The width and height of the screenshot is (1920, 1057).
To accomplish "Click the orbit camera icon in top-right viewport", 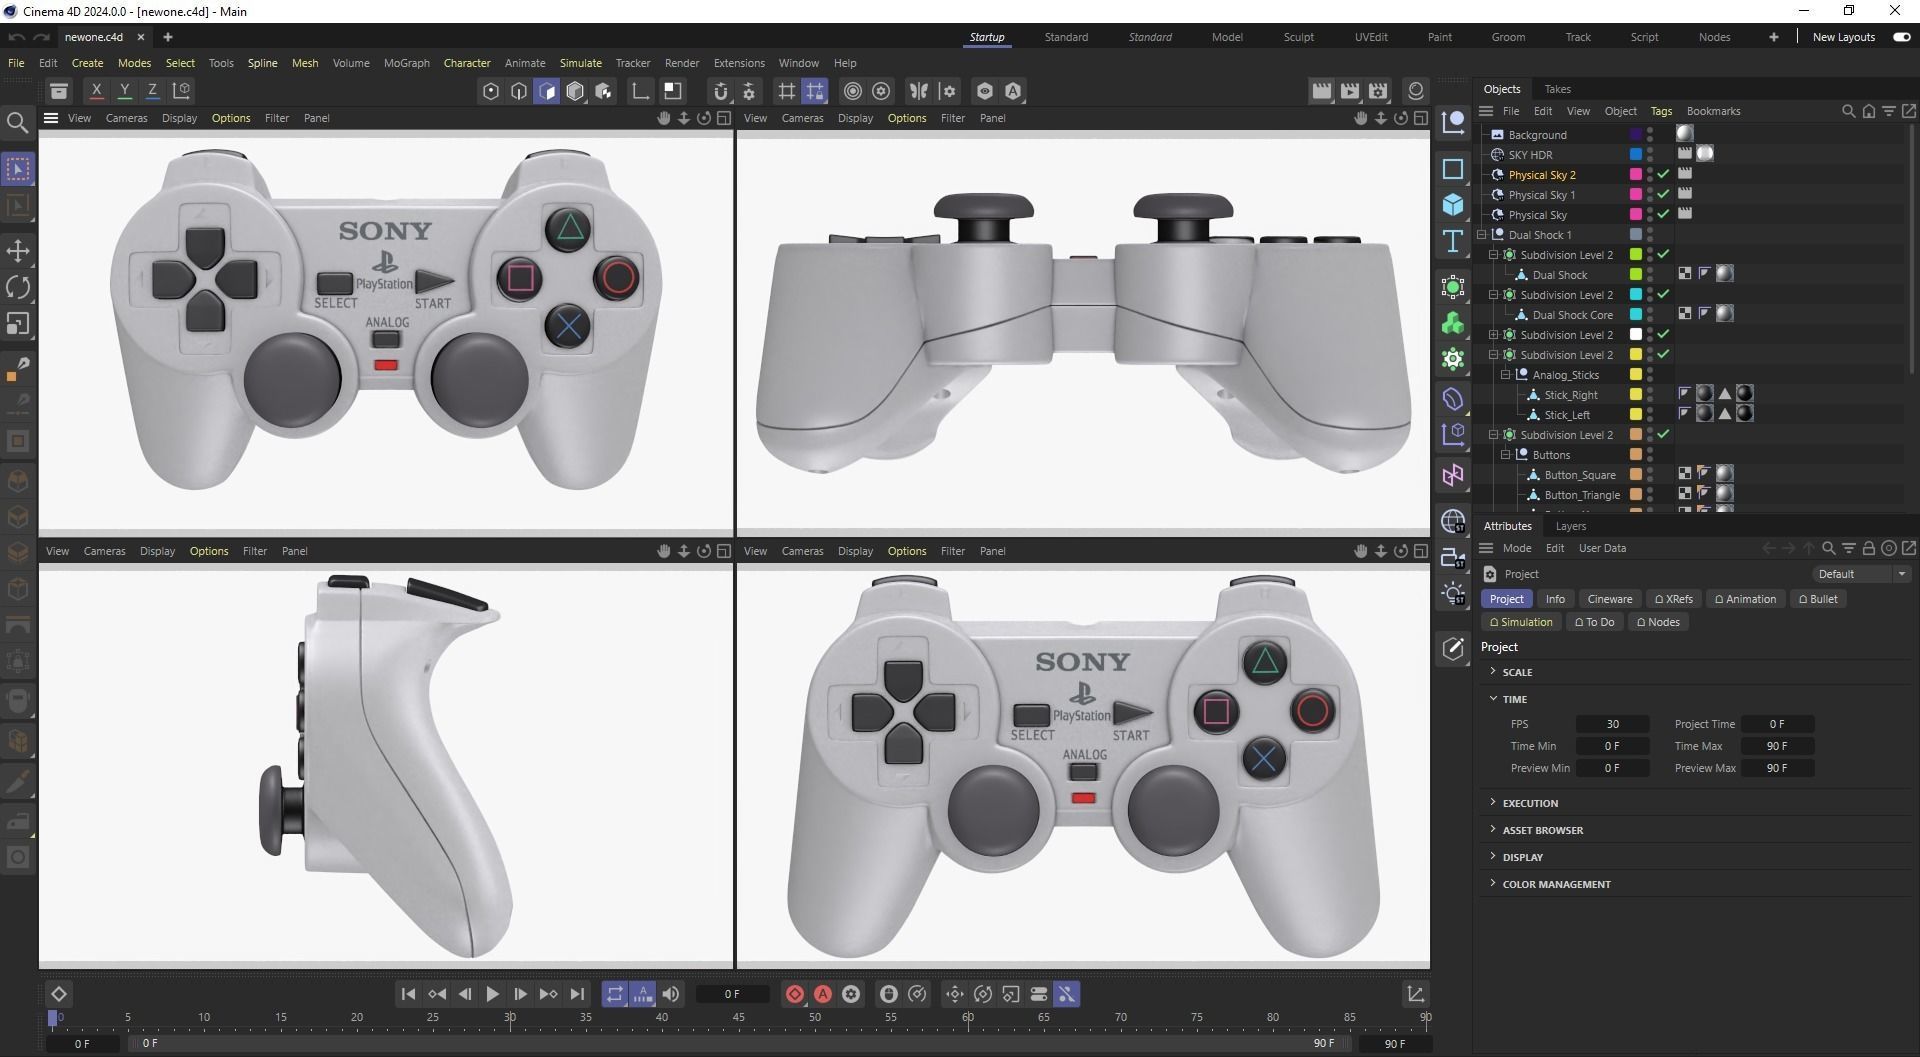I will point(1401,118).
